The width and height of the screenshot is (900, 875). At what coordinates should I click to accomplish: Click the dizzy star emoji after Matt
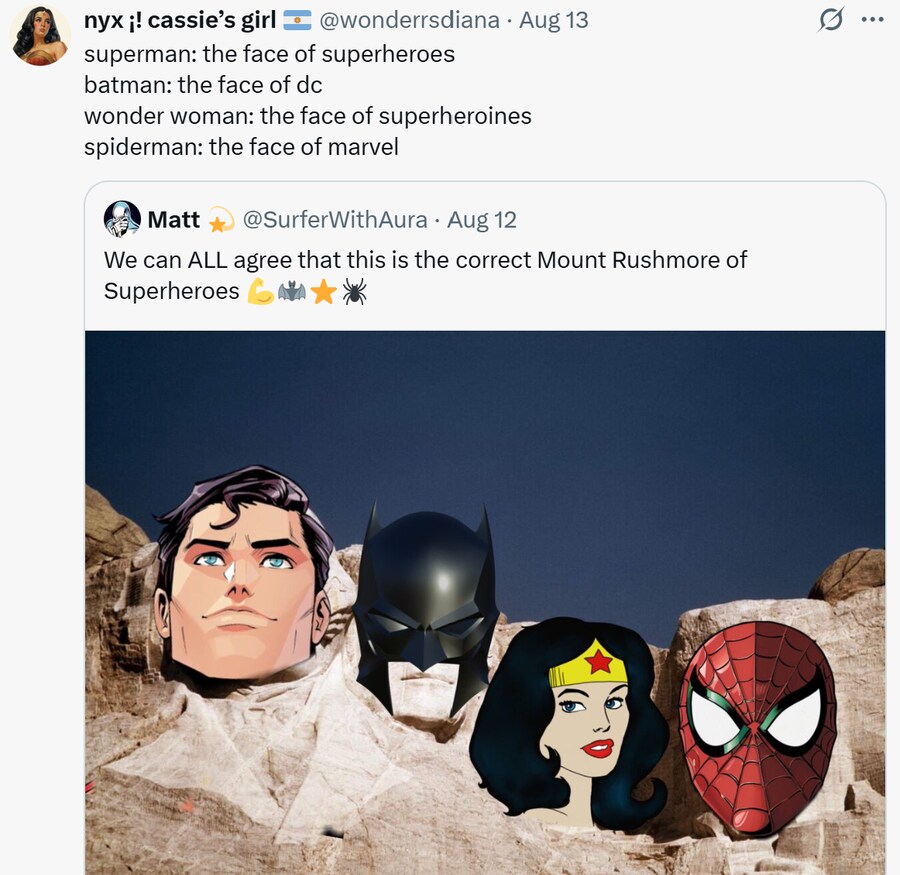220,219
